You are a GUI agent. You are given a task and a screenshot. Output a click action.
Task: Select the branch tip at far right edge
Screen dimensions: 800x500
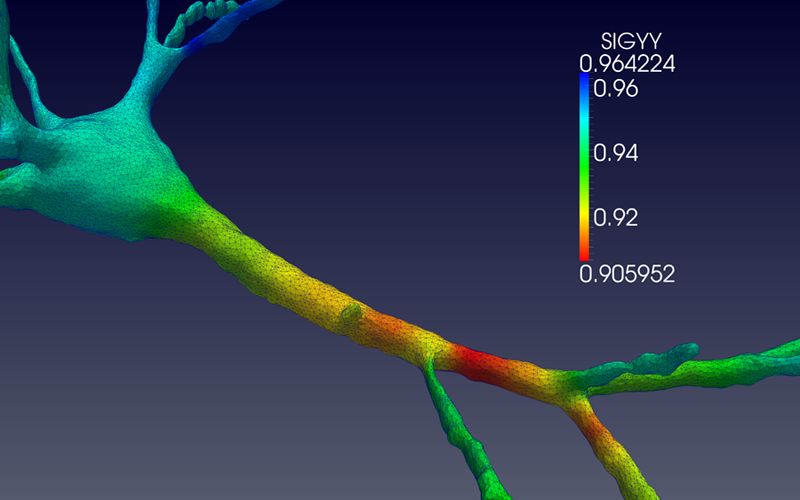tap(785, 351)
